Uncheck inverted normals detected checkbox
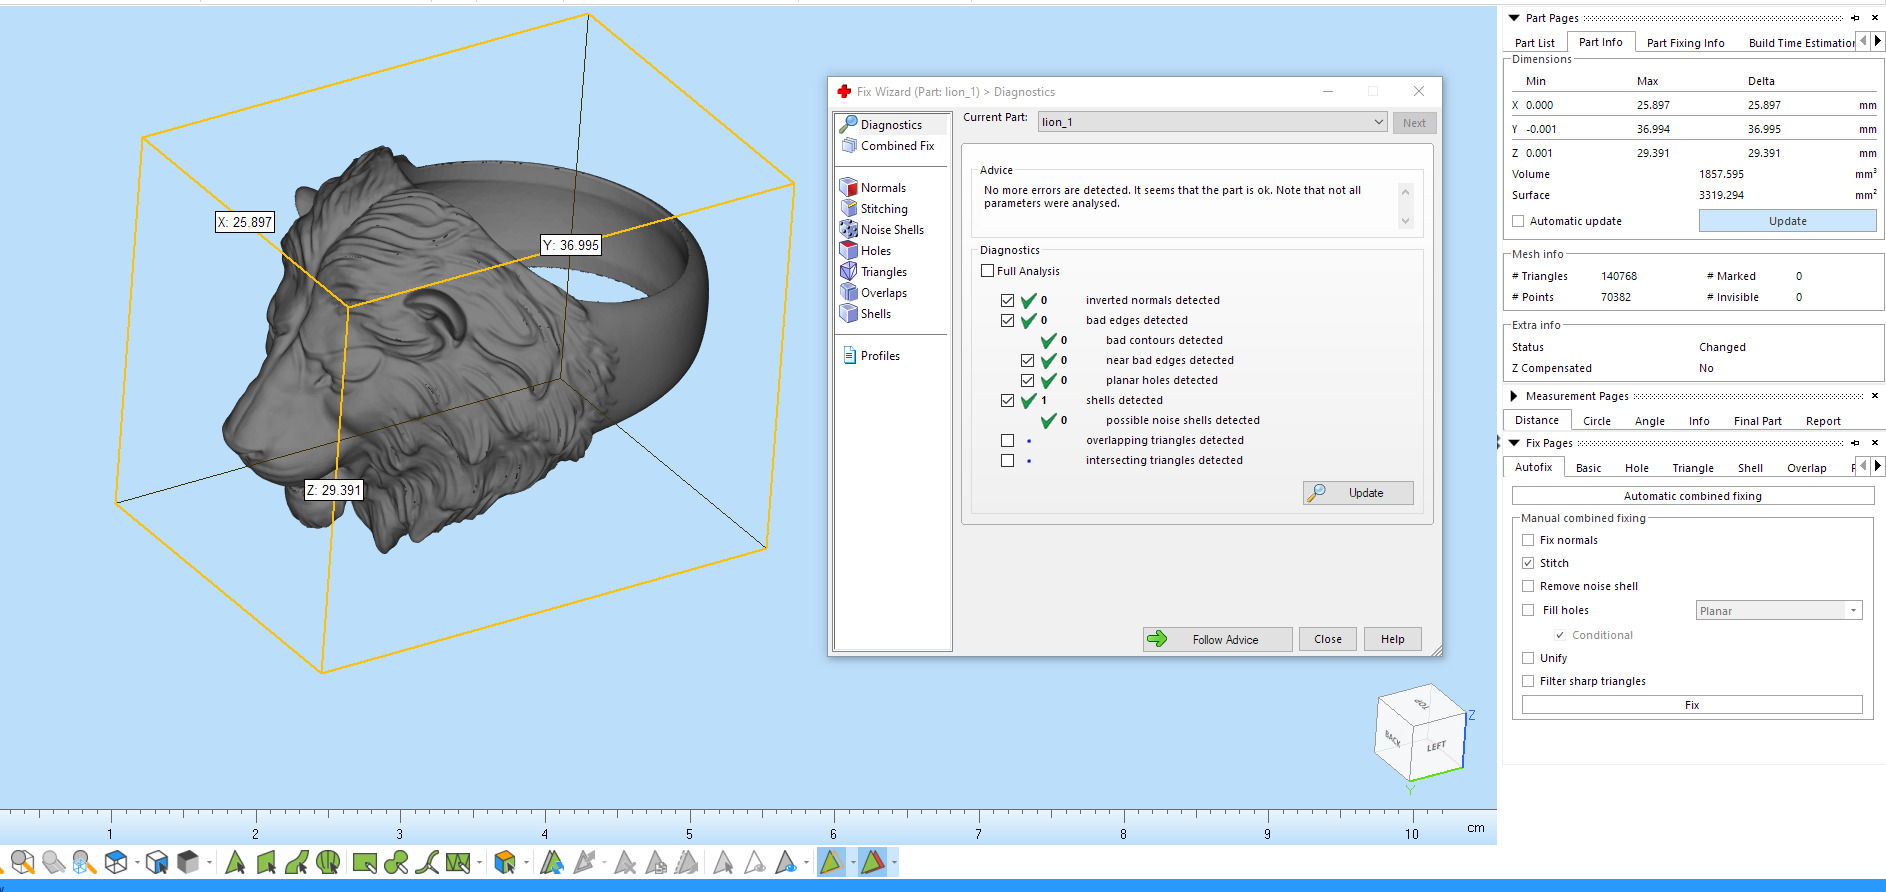This screenshot has width=1886, height=892. [x=1007, y=300]
